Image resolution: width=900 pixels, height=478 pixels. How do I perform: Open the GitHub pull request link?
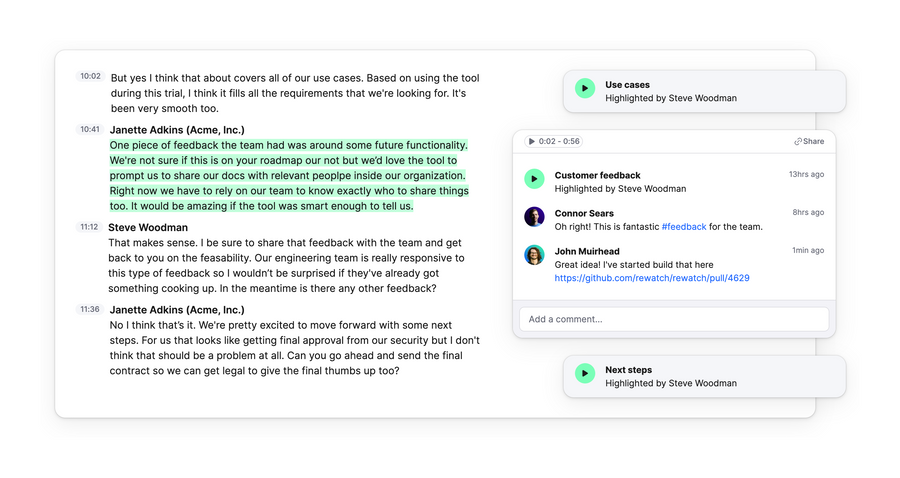(652, 278)
